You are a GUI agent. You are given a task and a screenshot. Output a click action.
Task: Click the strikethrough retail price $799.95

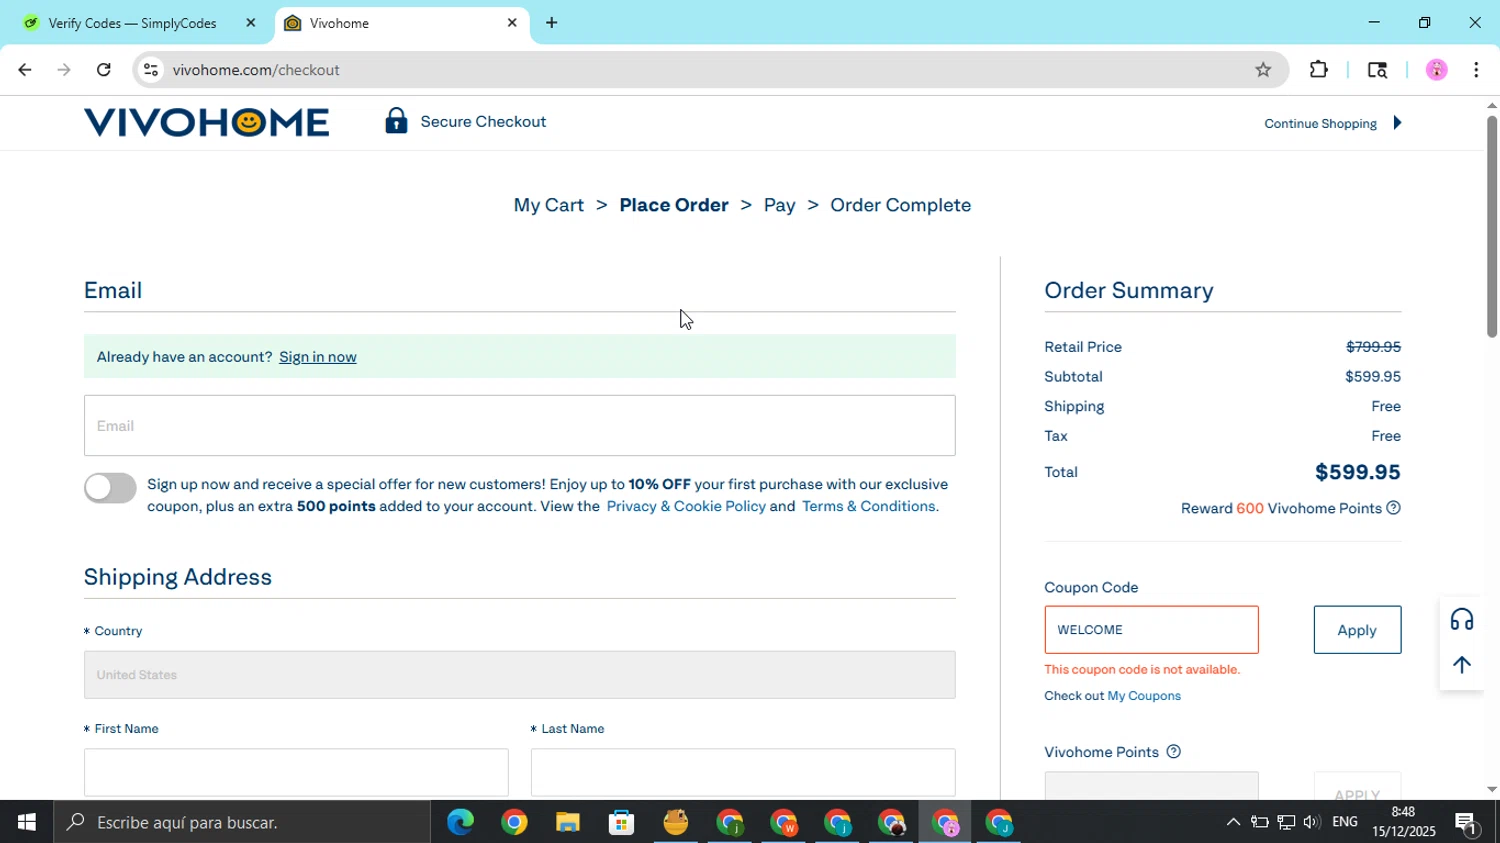[1373, 347]
